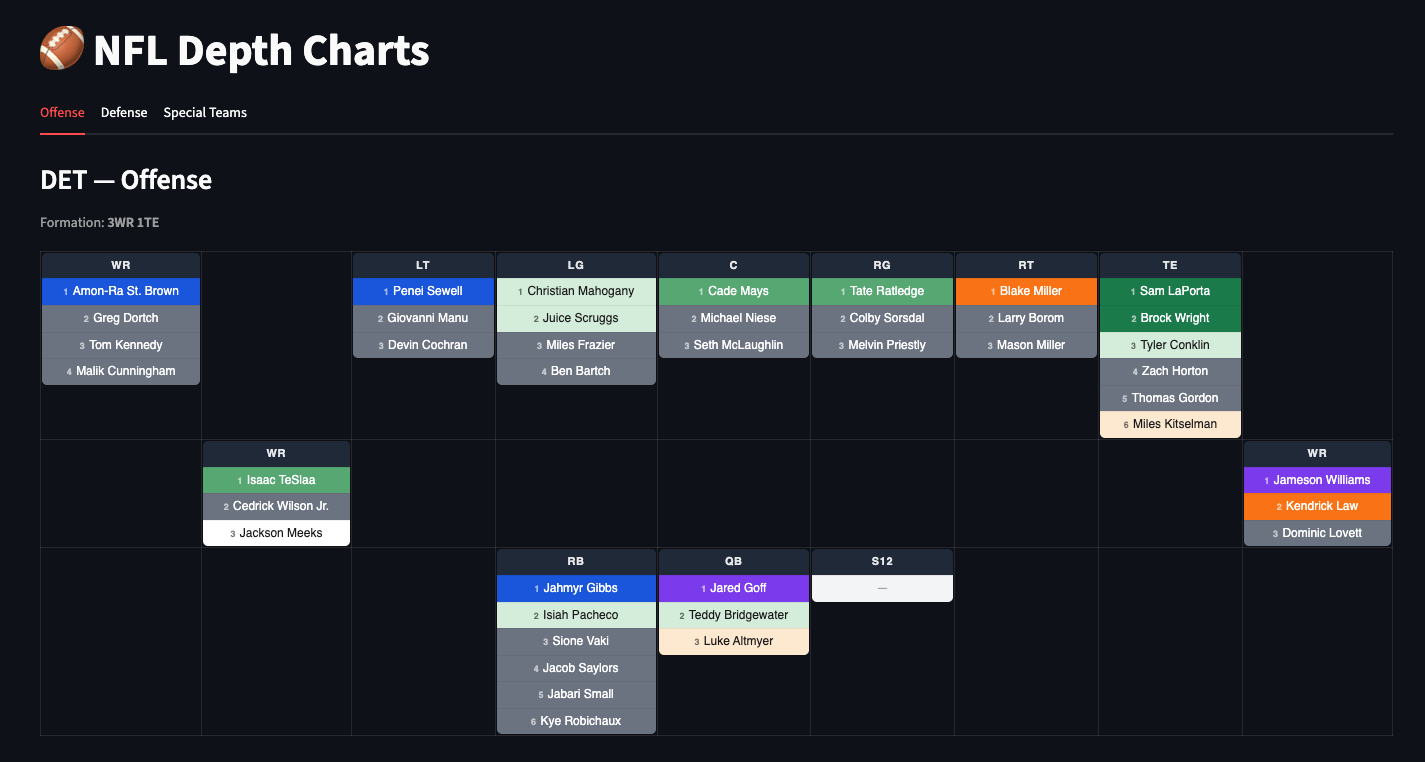Select quarterback Jared Goff

[734, 588]
